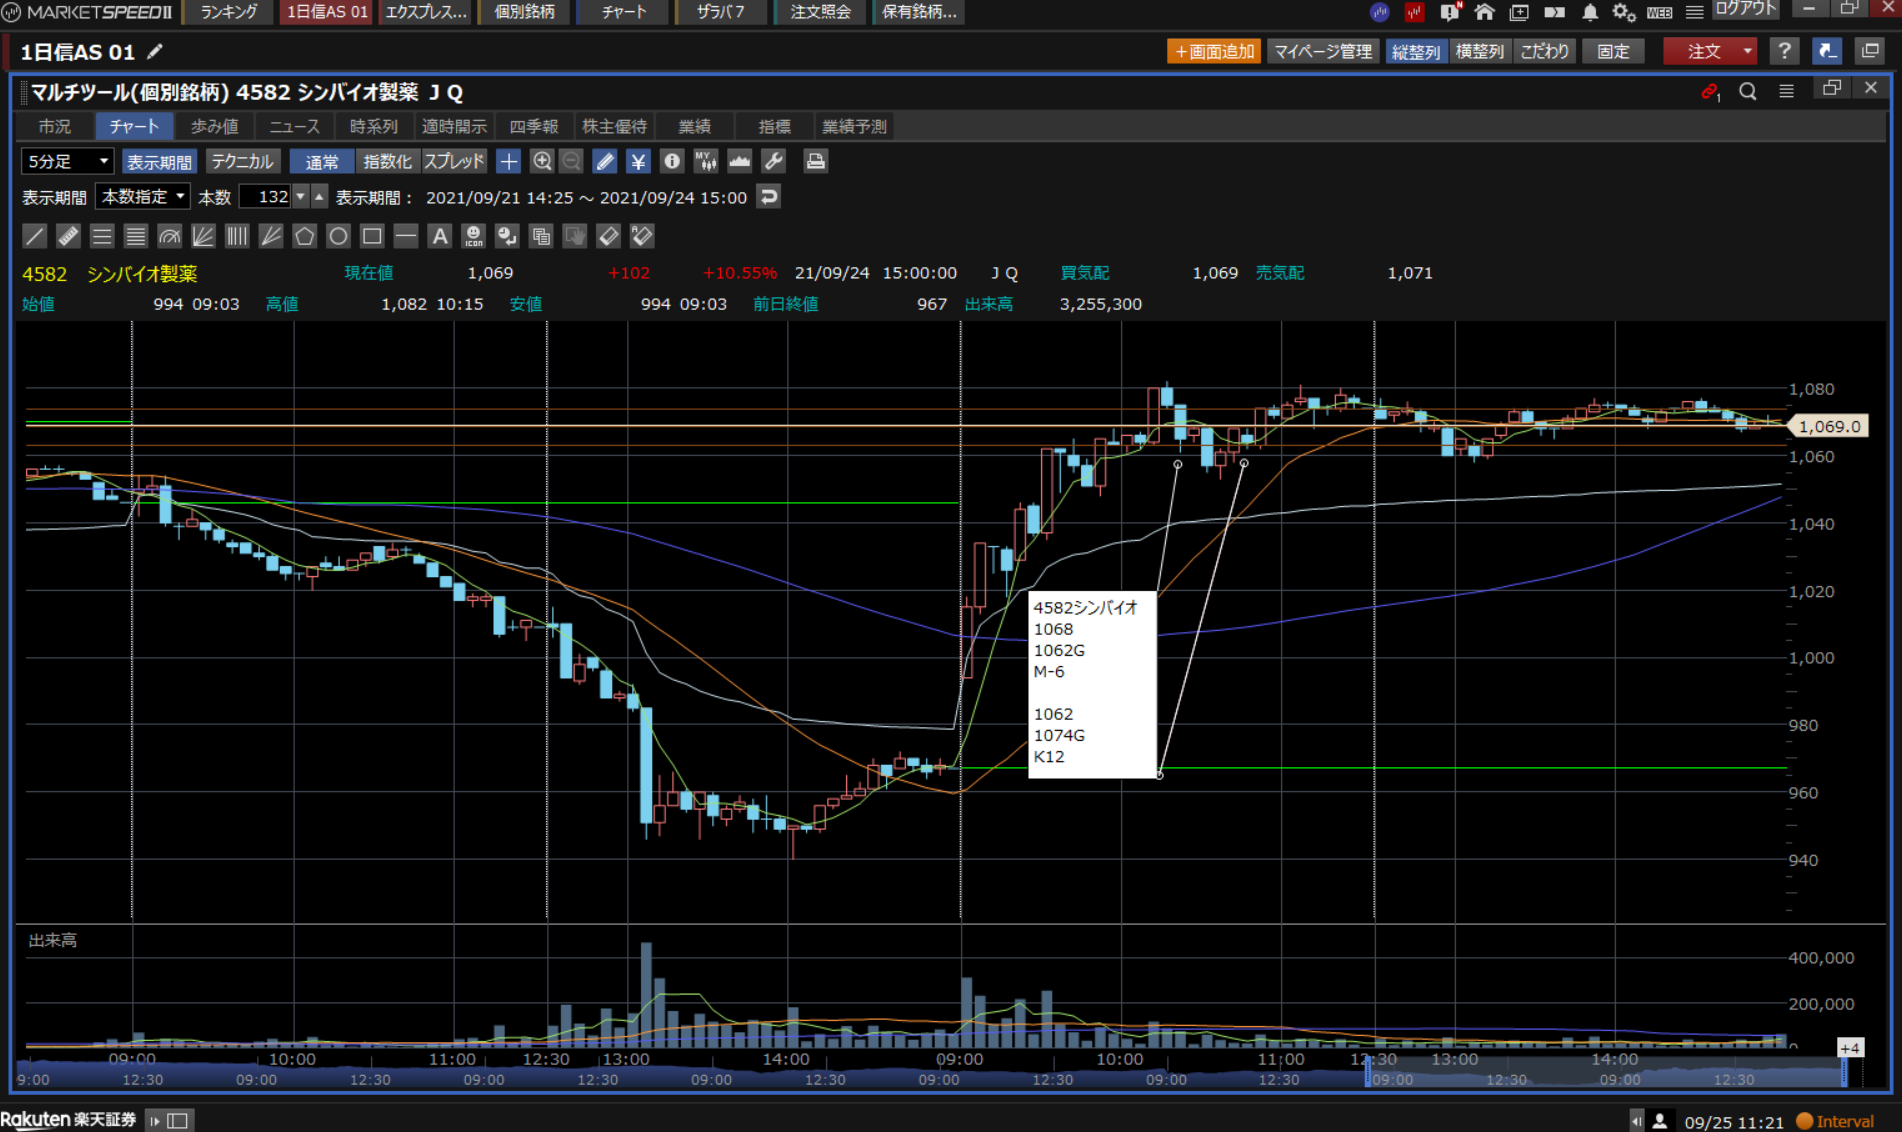Open the テクニカル indicators button

pyautogui.click(x=242, y=161)
